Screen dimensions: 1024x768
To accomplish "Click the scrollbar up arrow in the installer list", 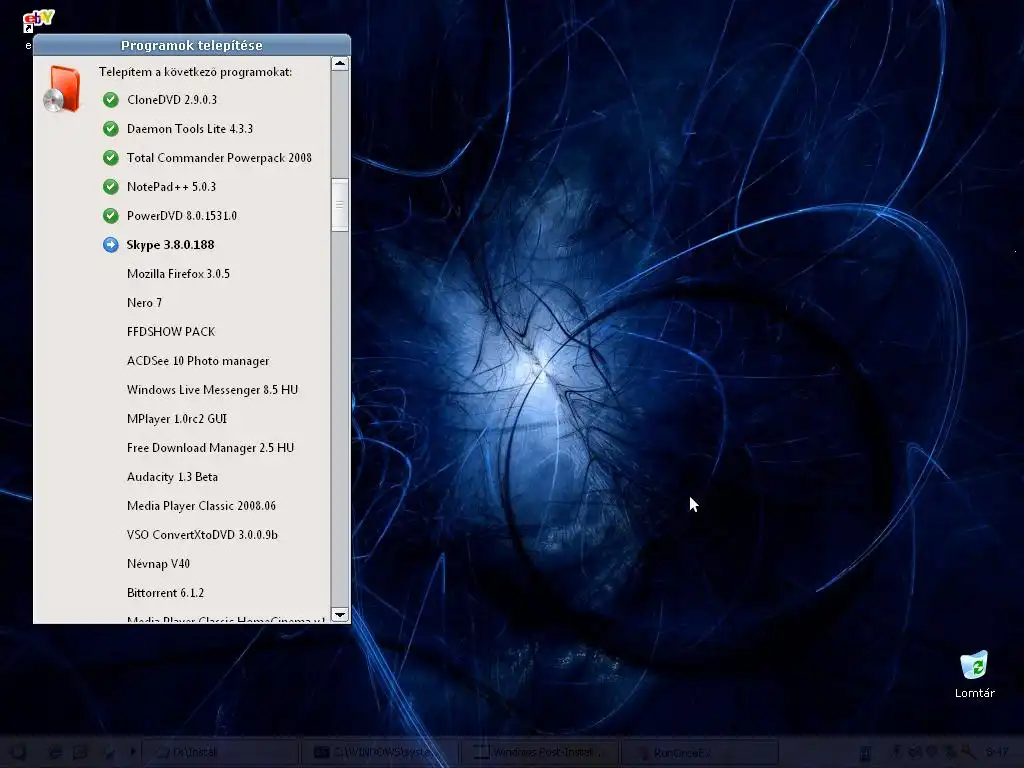I will 340,64.
